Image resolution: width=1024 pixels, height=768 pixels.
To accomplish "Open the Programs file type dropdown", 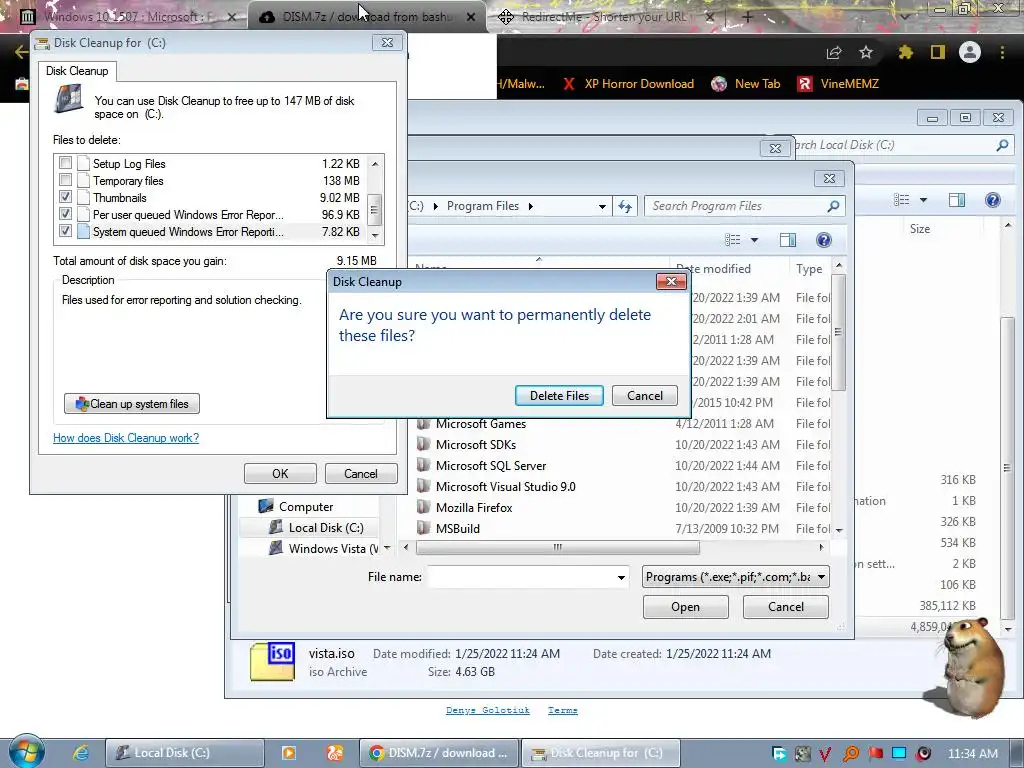I will 736,577.
